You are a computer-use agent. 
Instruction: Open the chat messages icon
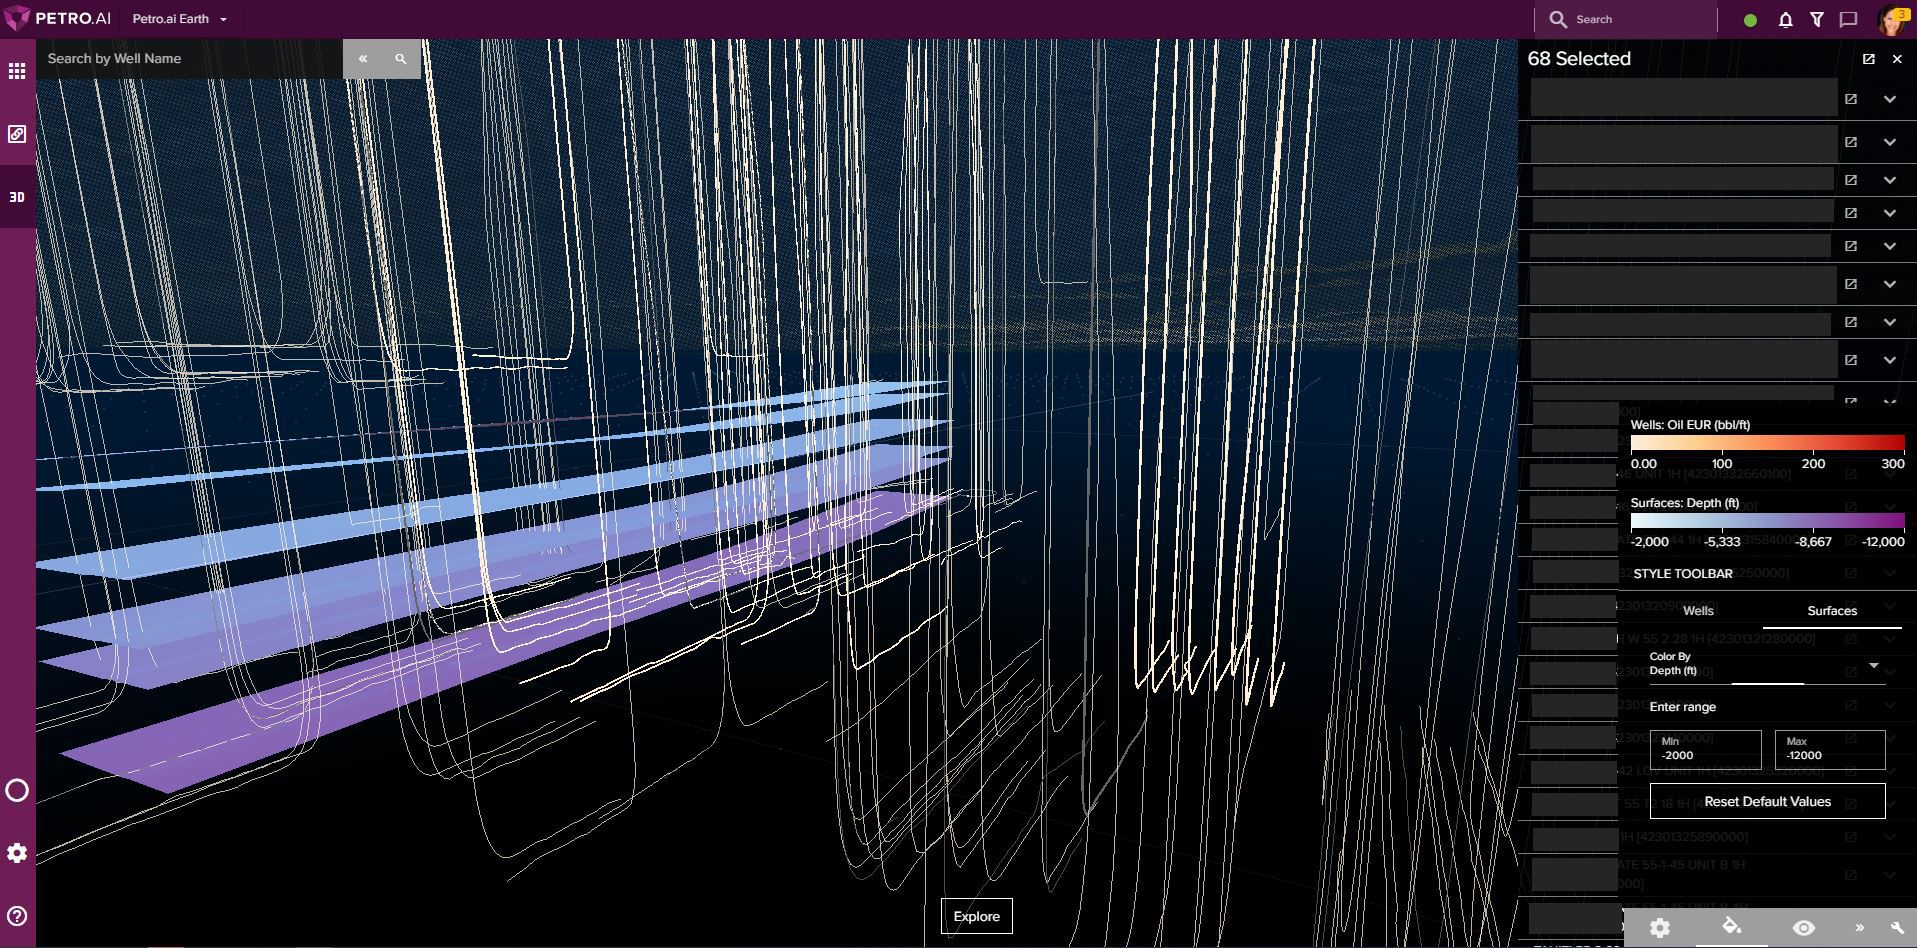coord(1849,20)
